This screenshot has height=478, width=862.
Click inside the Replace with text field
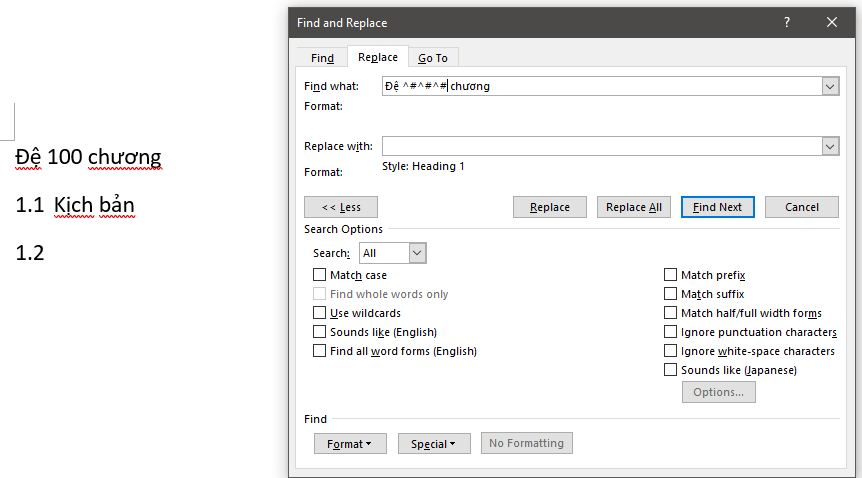[600, 147]
